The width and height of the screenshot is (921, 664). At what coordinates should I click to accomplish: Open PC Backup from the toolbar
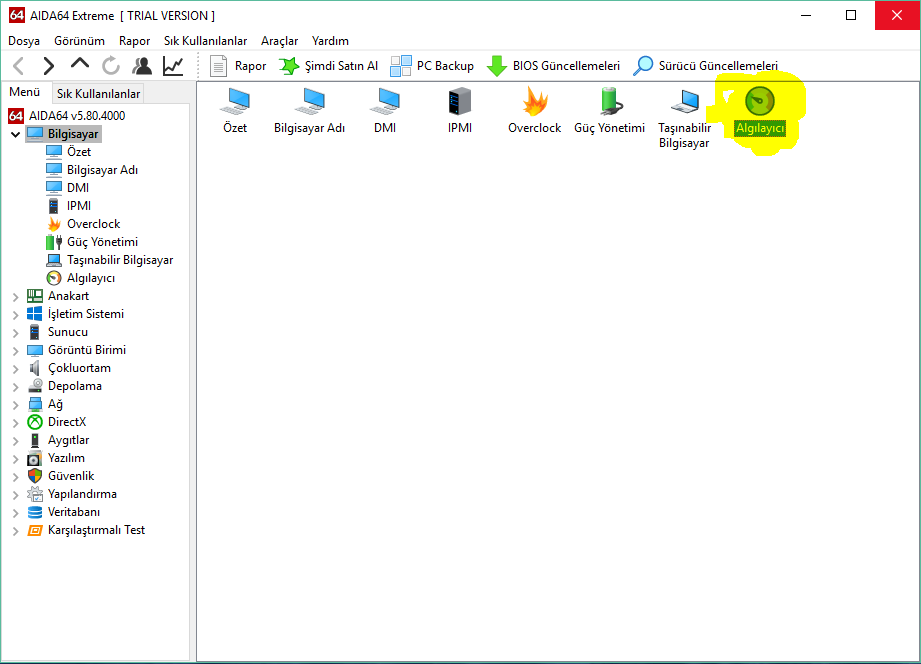pyautogui.click(x=432, y=66)
